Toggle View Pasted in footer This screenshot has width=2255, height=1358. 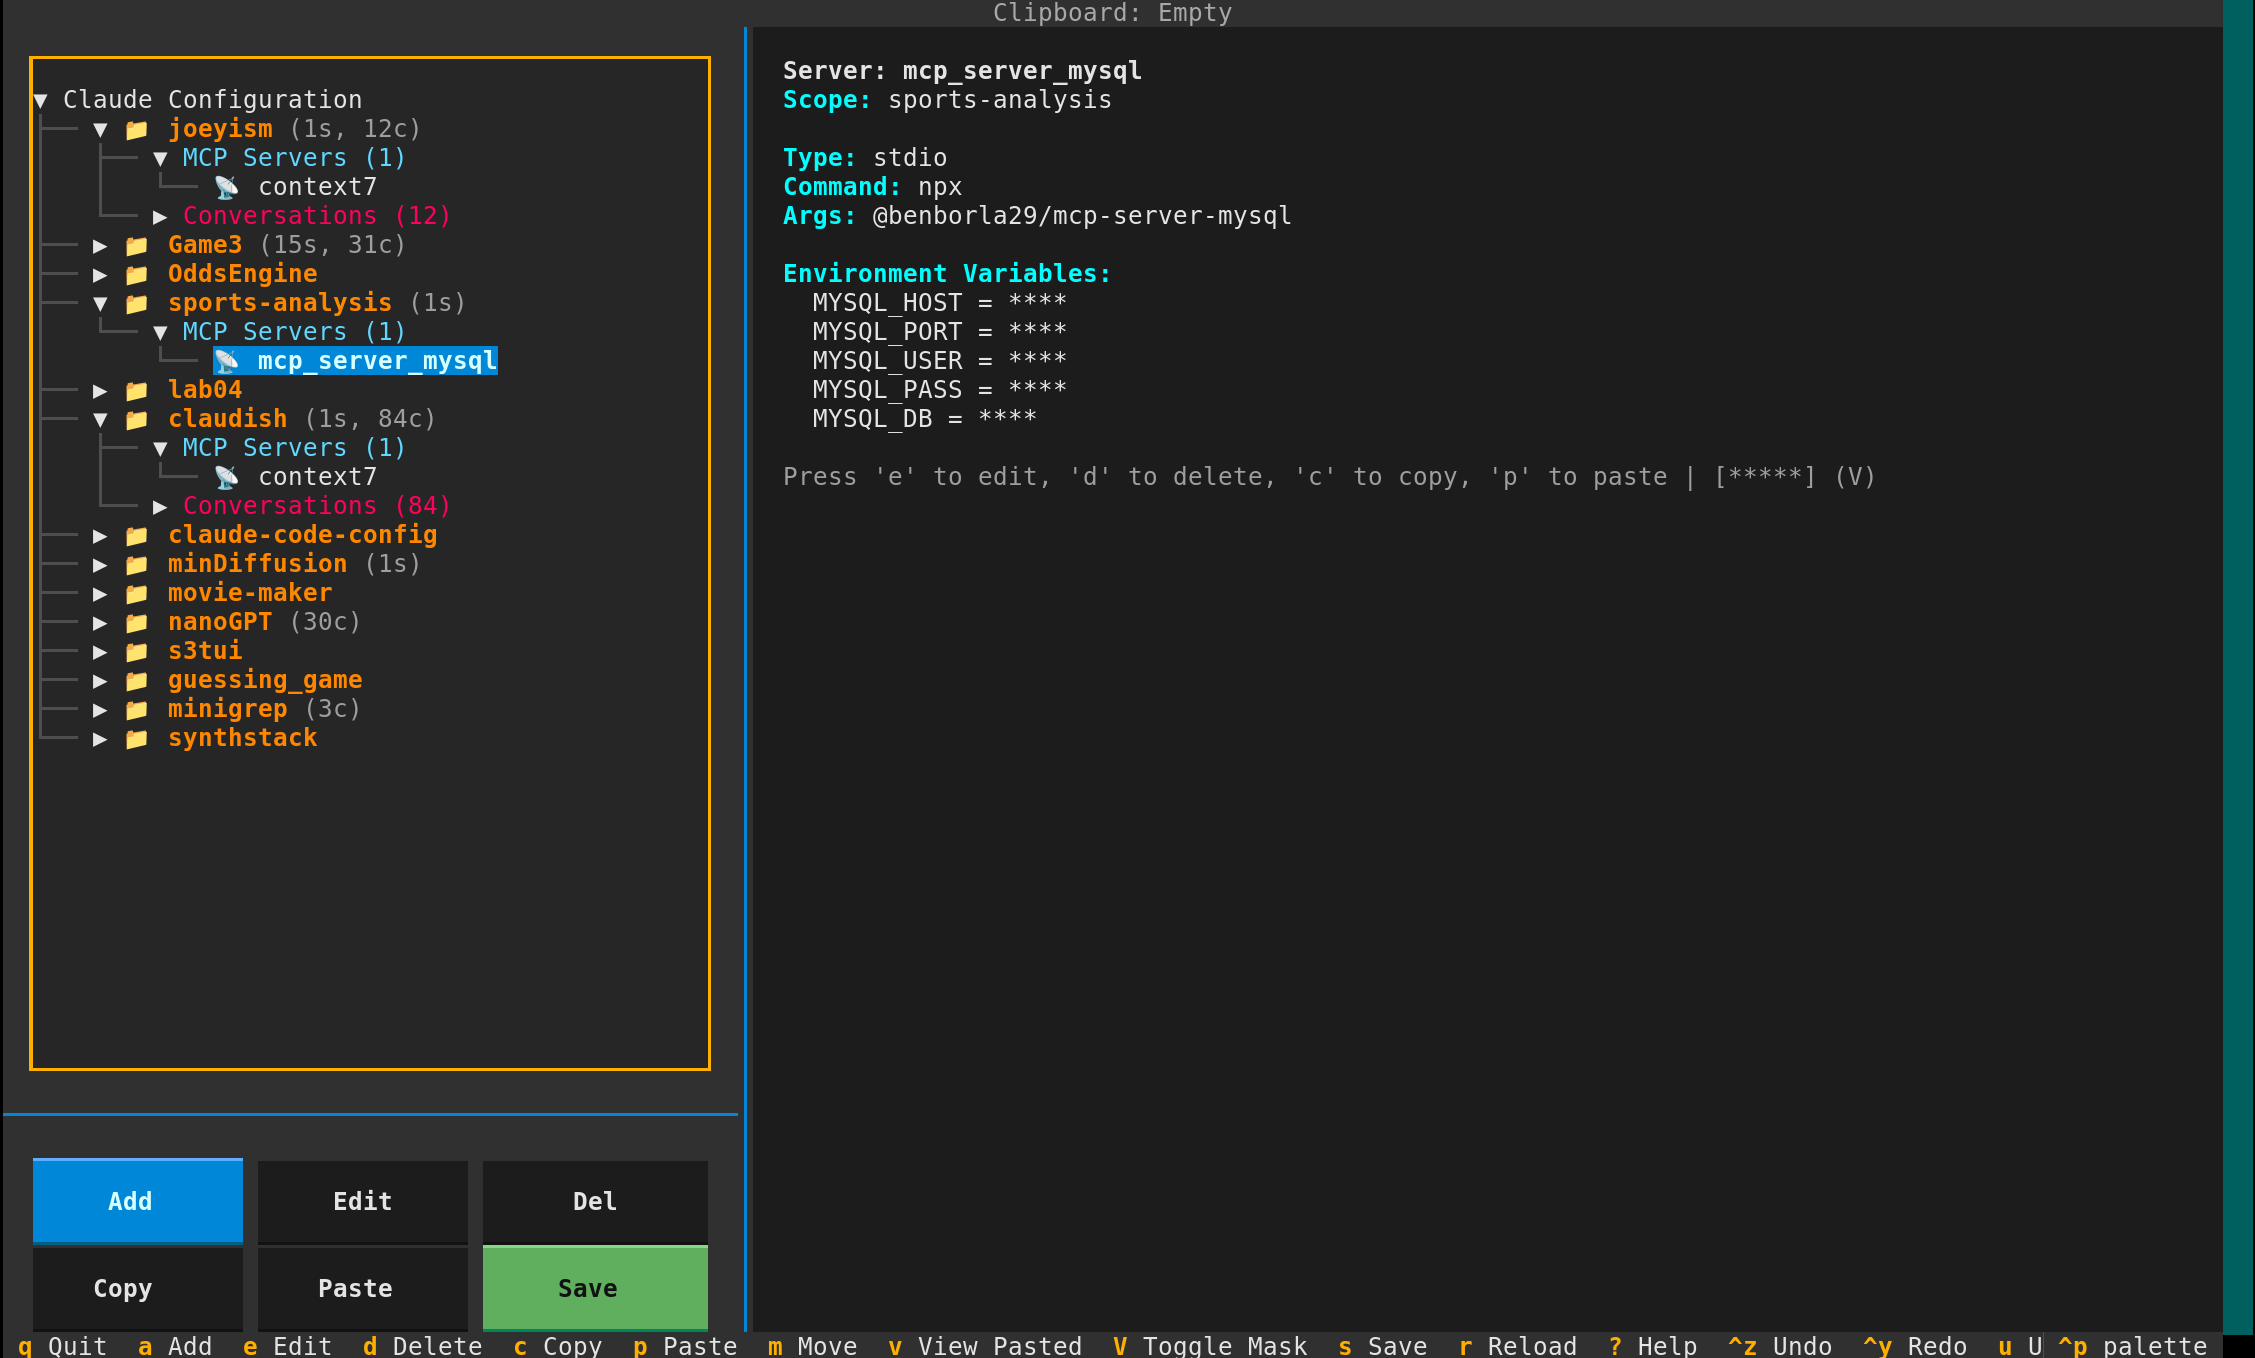coord(985,1346)
